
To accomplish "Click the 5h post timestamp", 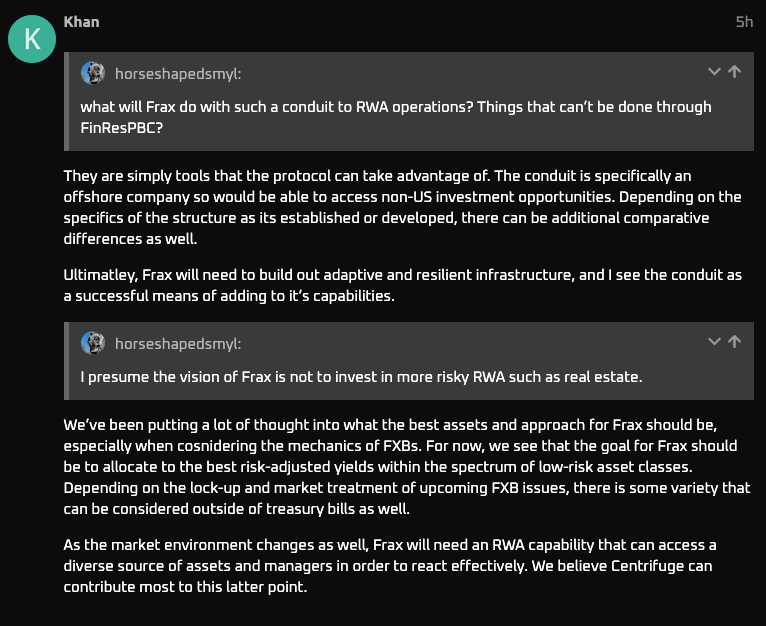I will 744,21.
